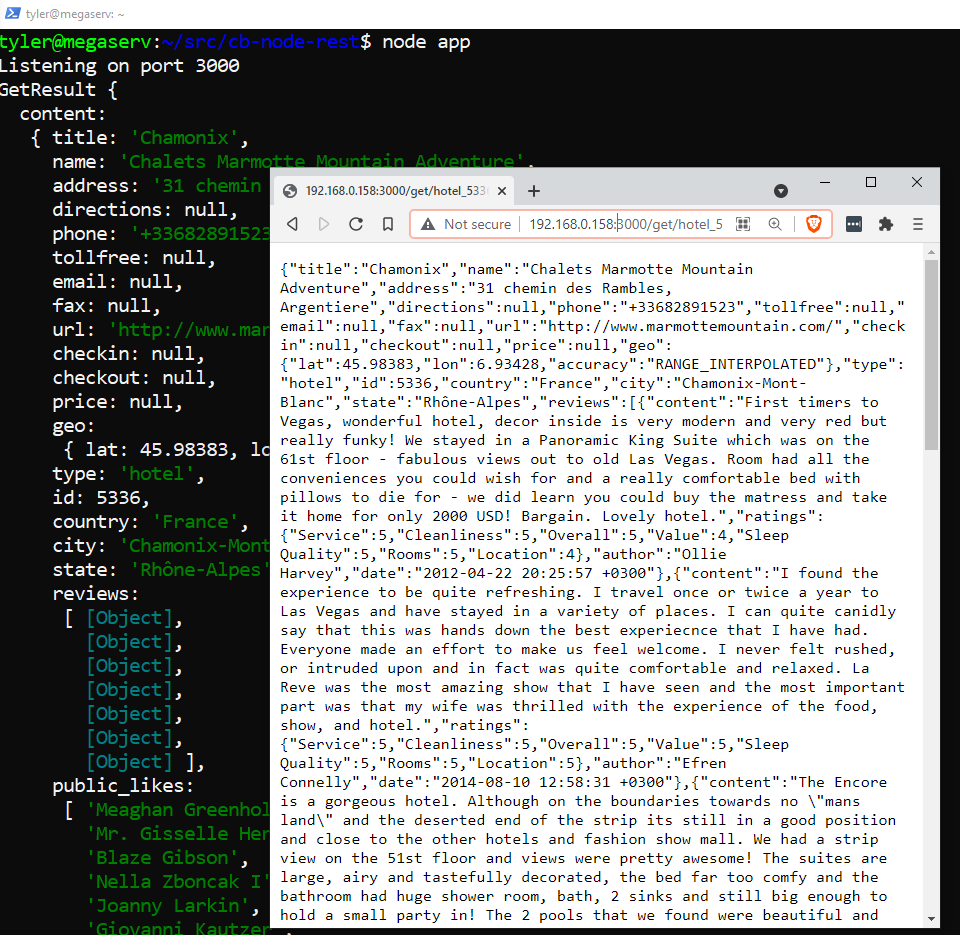Bookmark this page using the bookmark icon
Image resolution: width=960 pixels, height=935 pixels.
(388, 224)
